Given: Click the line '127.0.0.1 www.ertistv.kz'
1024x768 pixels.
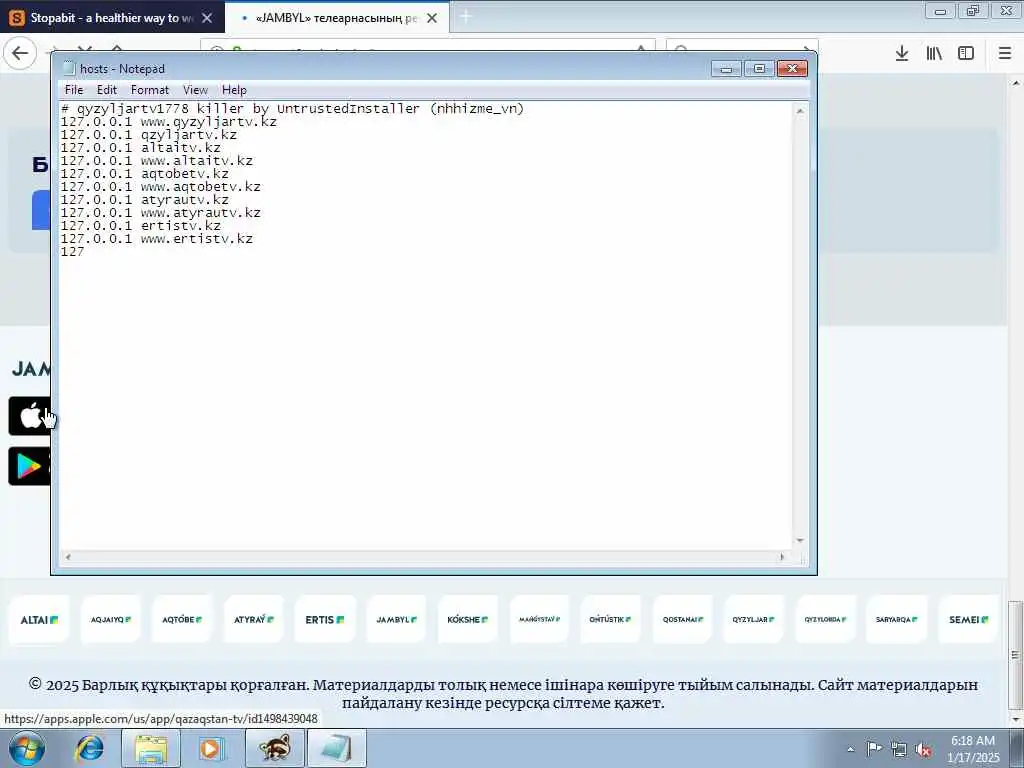Looking at the screenshot, I should pos(157,239).
